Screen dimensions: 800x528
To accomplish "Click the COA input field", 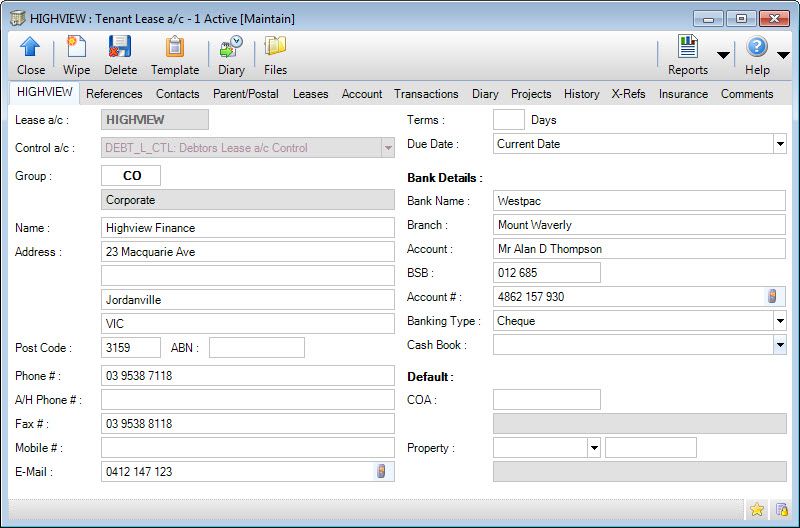I will pyautogui.click(x=547, y=399).
